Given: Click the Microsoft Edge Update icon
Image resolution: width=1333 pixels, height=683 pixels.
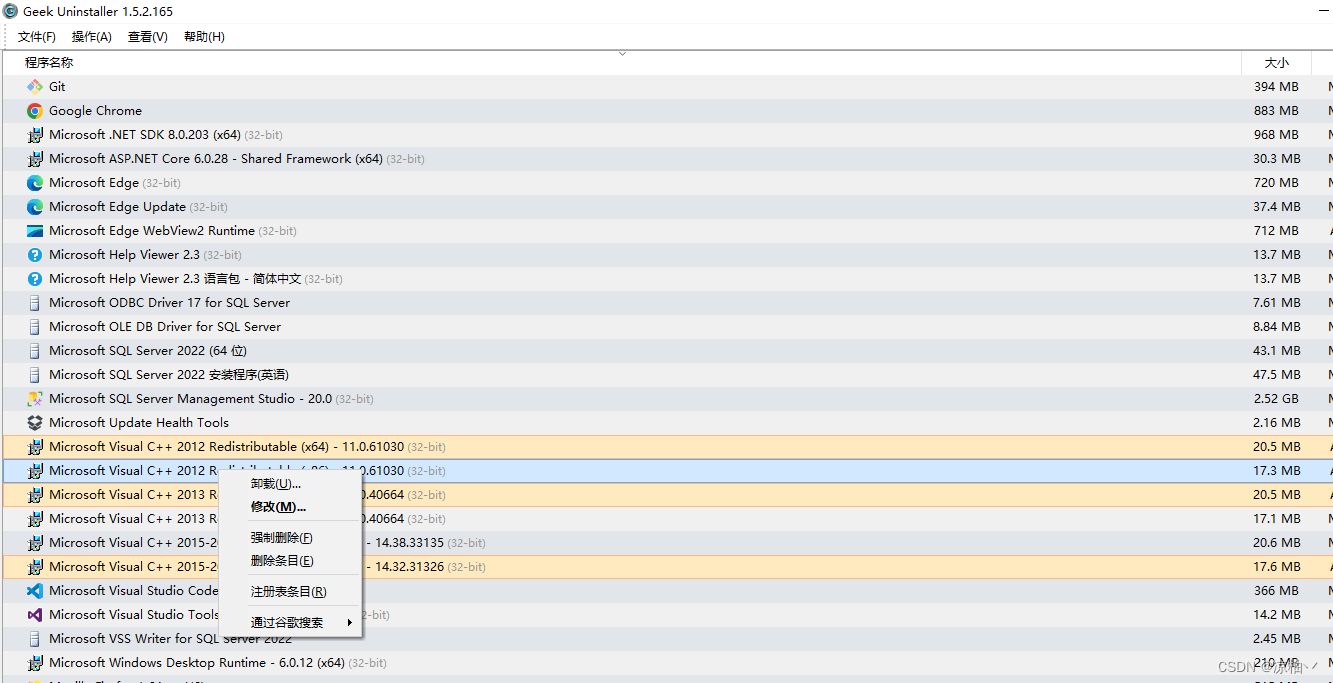Looking at the screenshot, I should click(x=35, y=207).
